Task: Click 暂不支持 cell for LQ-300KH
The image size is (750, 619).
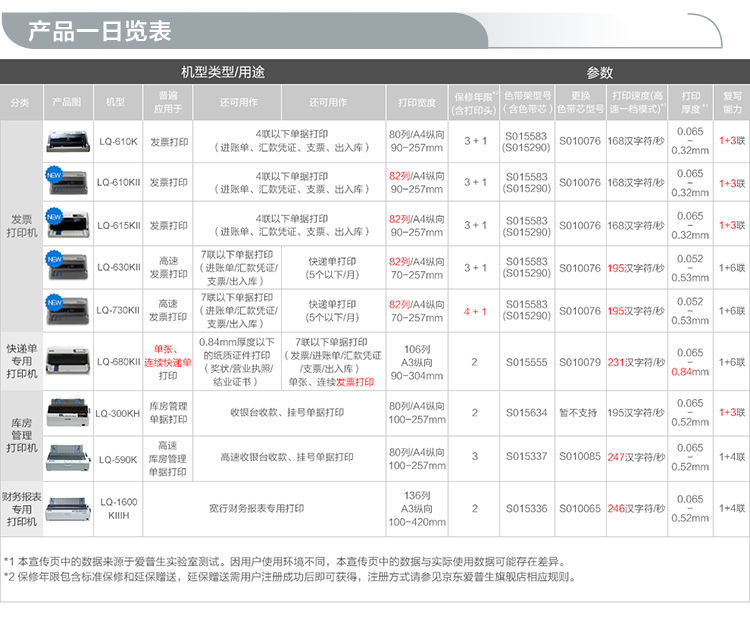Action: [578, 412]
